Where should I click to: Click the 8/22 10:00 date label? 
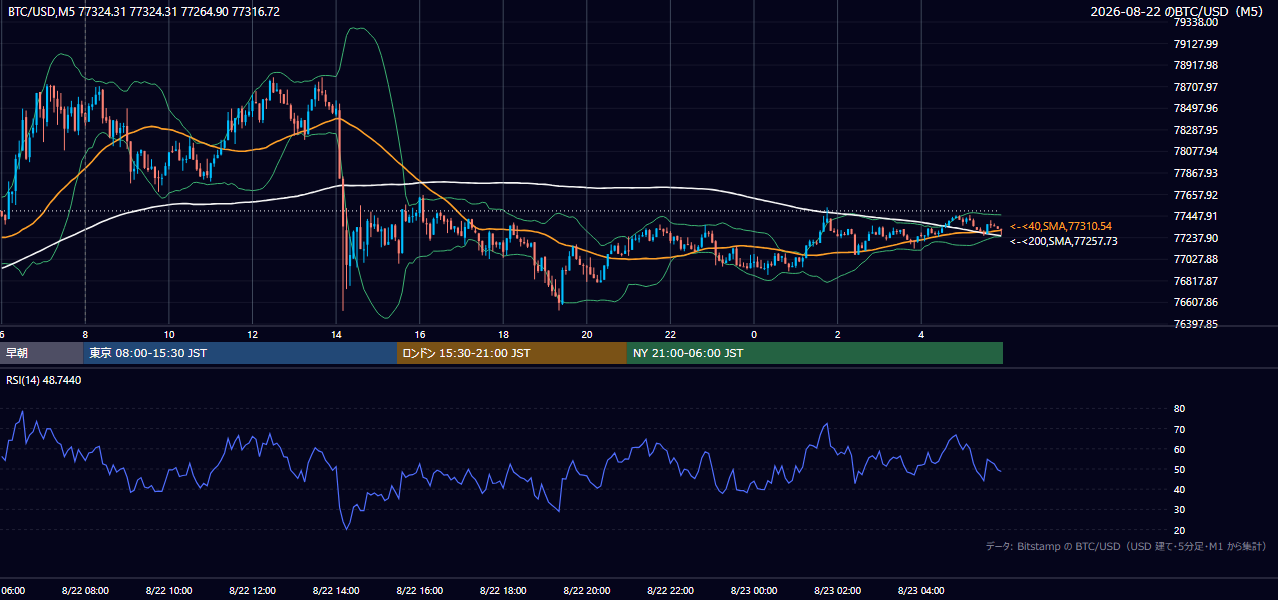coord(168,591)
